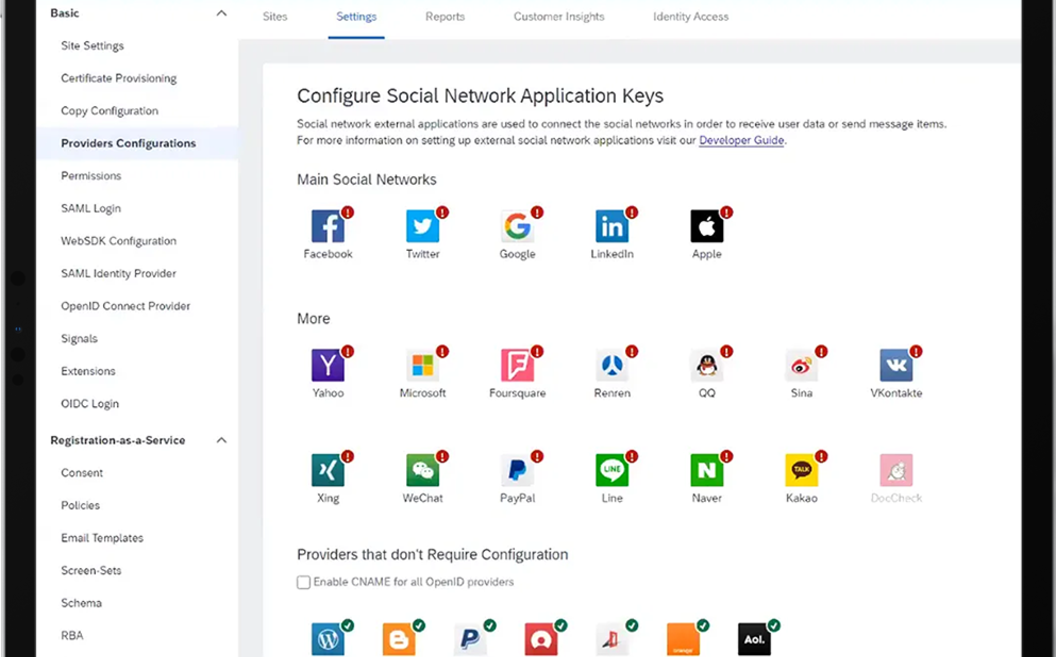Open the Developer Guide link

(x=741, y=141)
